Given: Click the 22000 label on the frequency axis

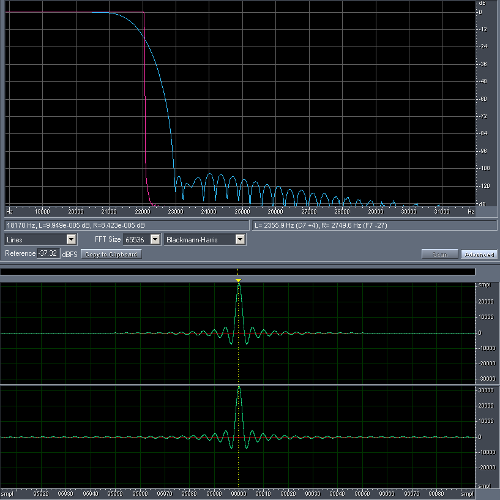Looking at the screenshot, I should click(142, 211).
